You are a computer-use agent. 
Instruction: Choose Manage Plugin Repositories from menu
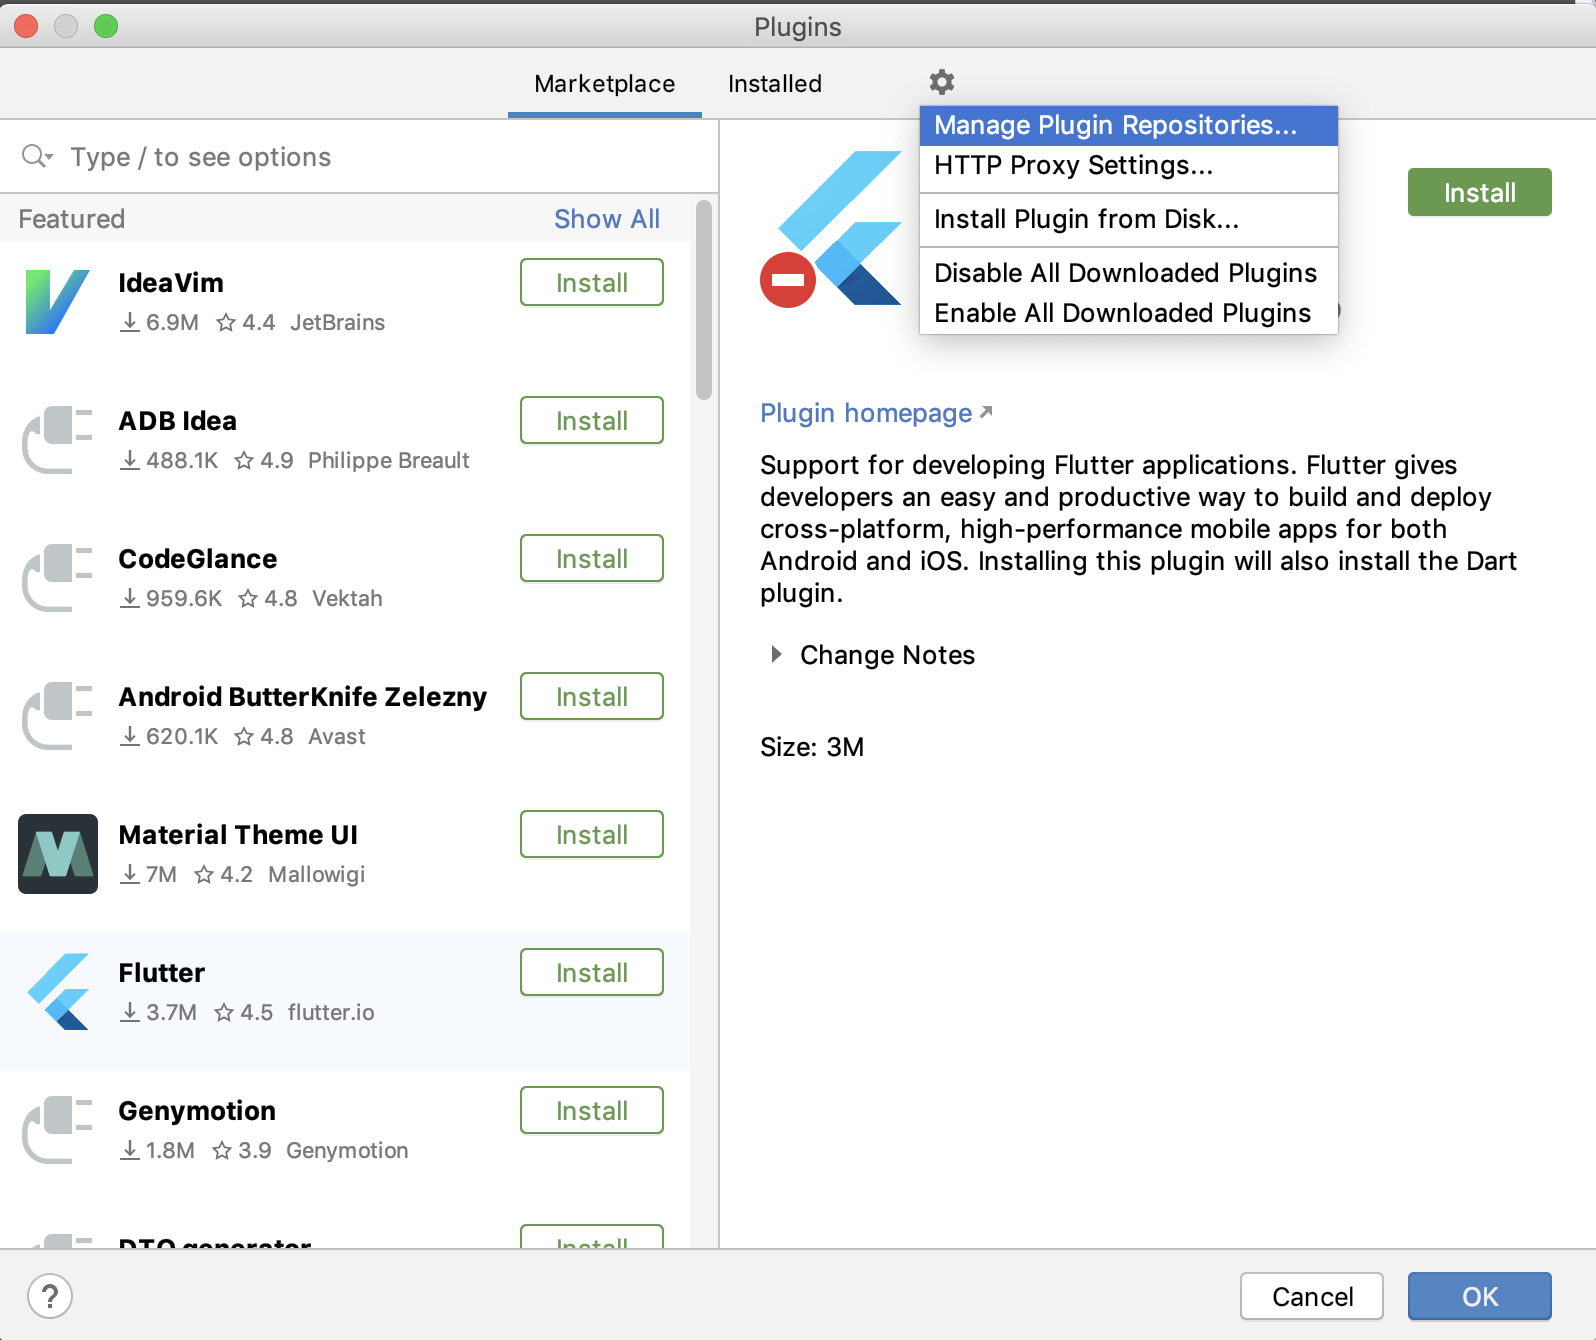(1129, 125)
